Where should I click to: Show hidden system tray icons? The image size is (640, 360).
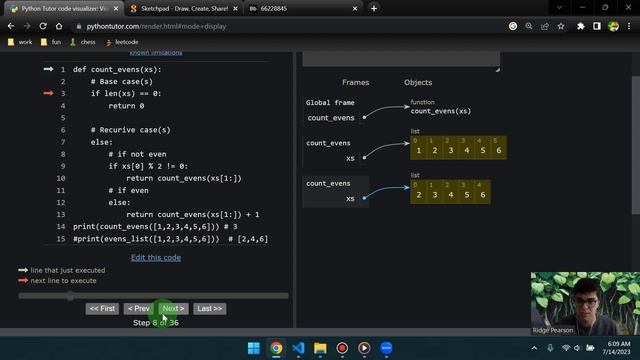pos(534,348)
